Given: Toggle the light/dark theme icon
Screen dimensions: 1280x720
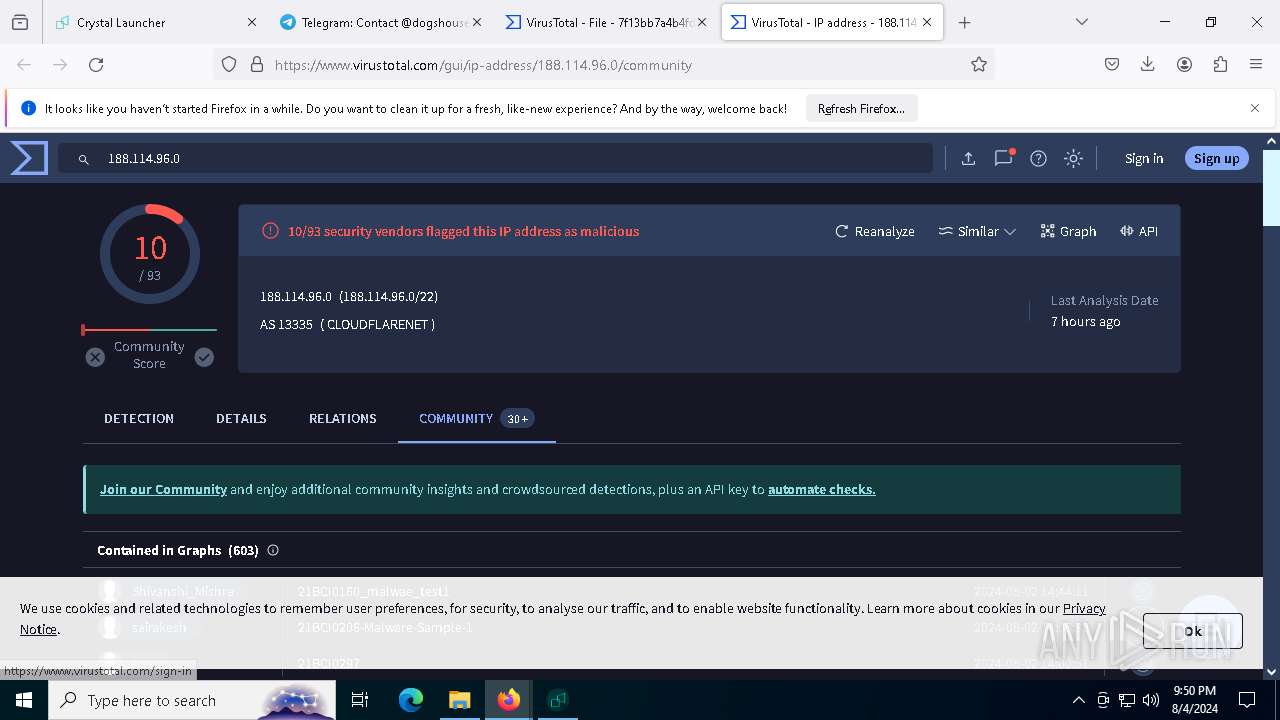Looking at the screenshot, I should pos(1073,158).
